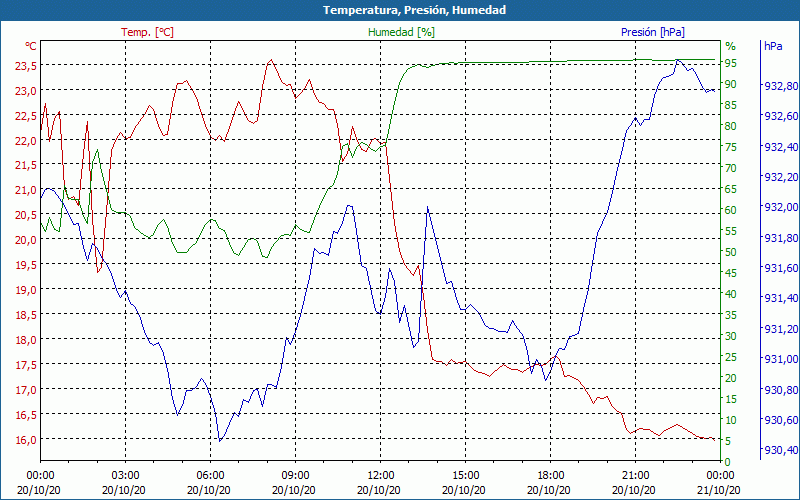Click the chart title Temperatura, Presión, Humedad
This screenshot has height=500, width=800.
pyautogui.click(x=414, y=10)
